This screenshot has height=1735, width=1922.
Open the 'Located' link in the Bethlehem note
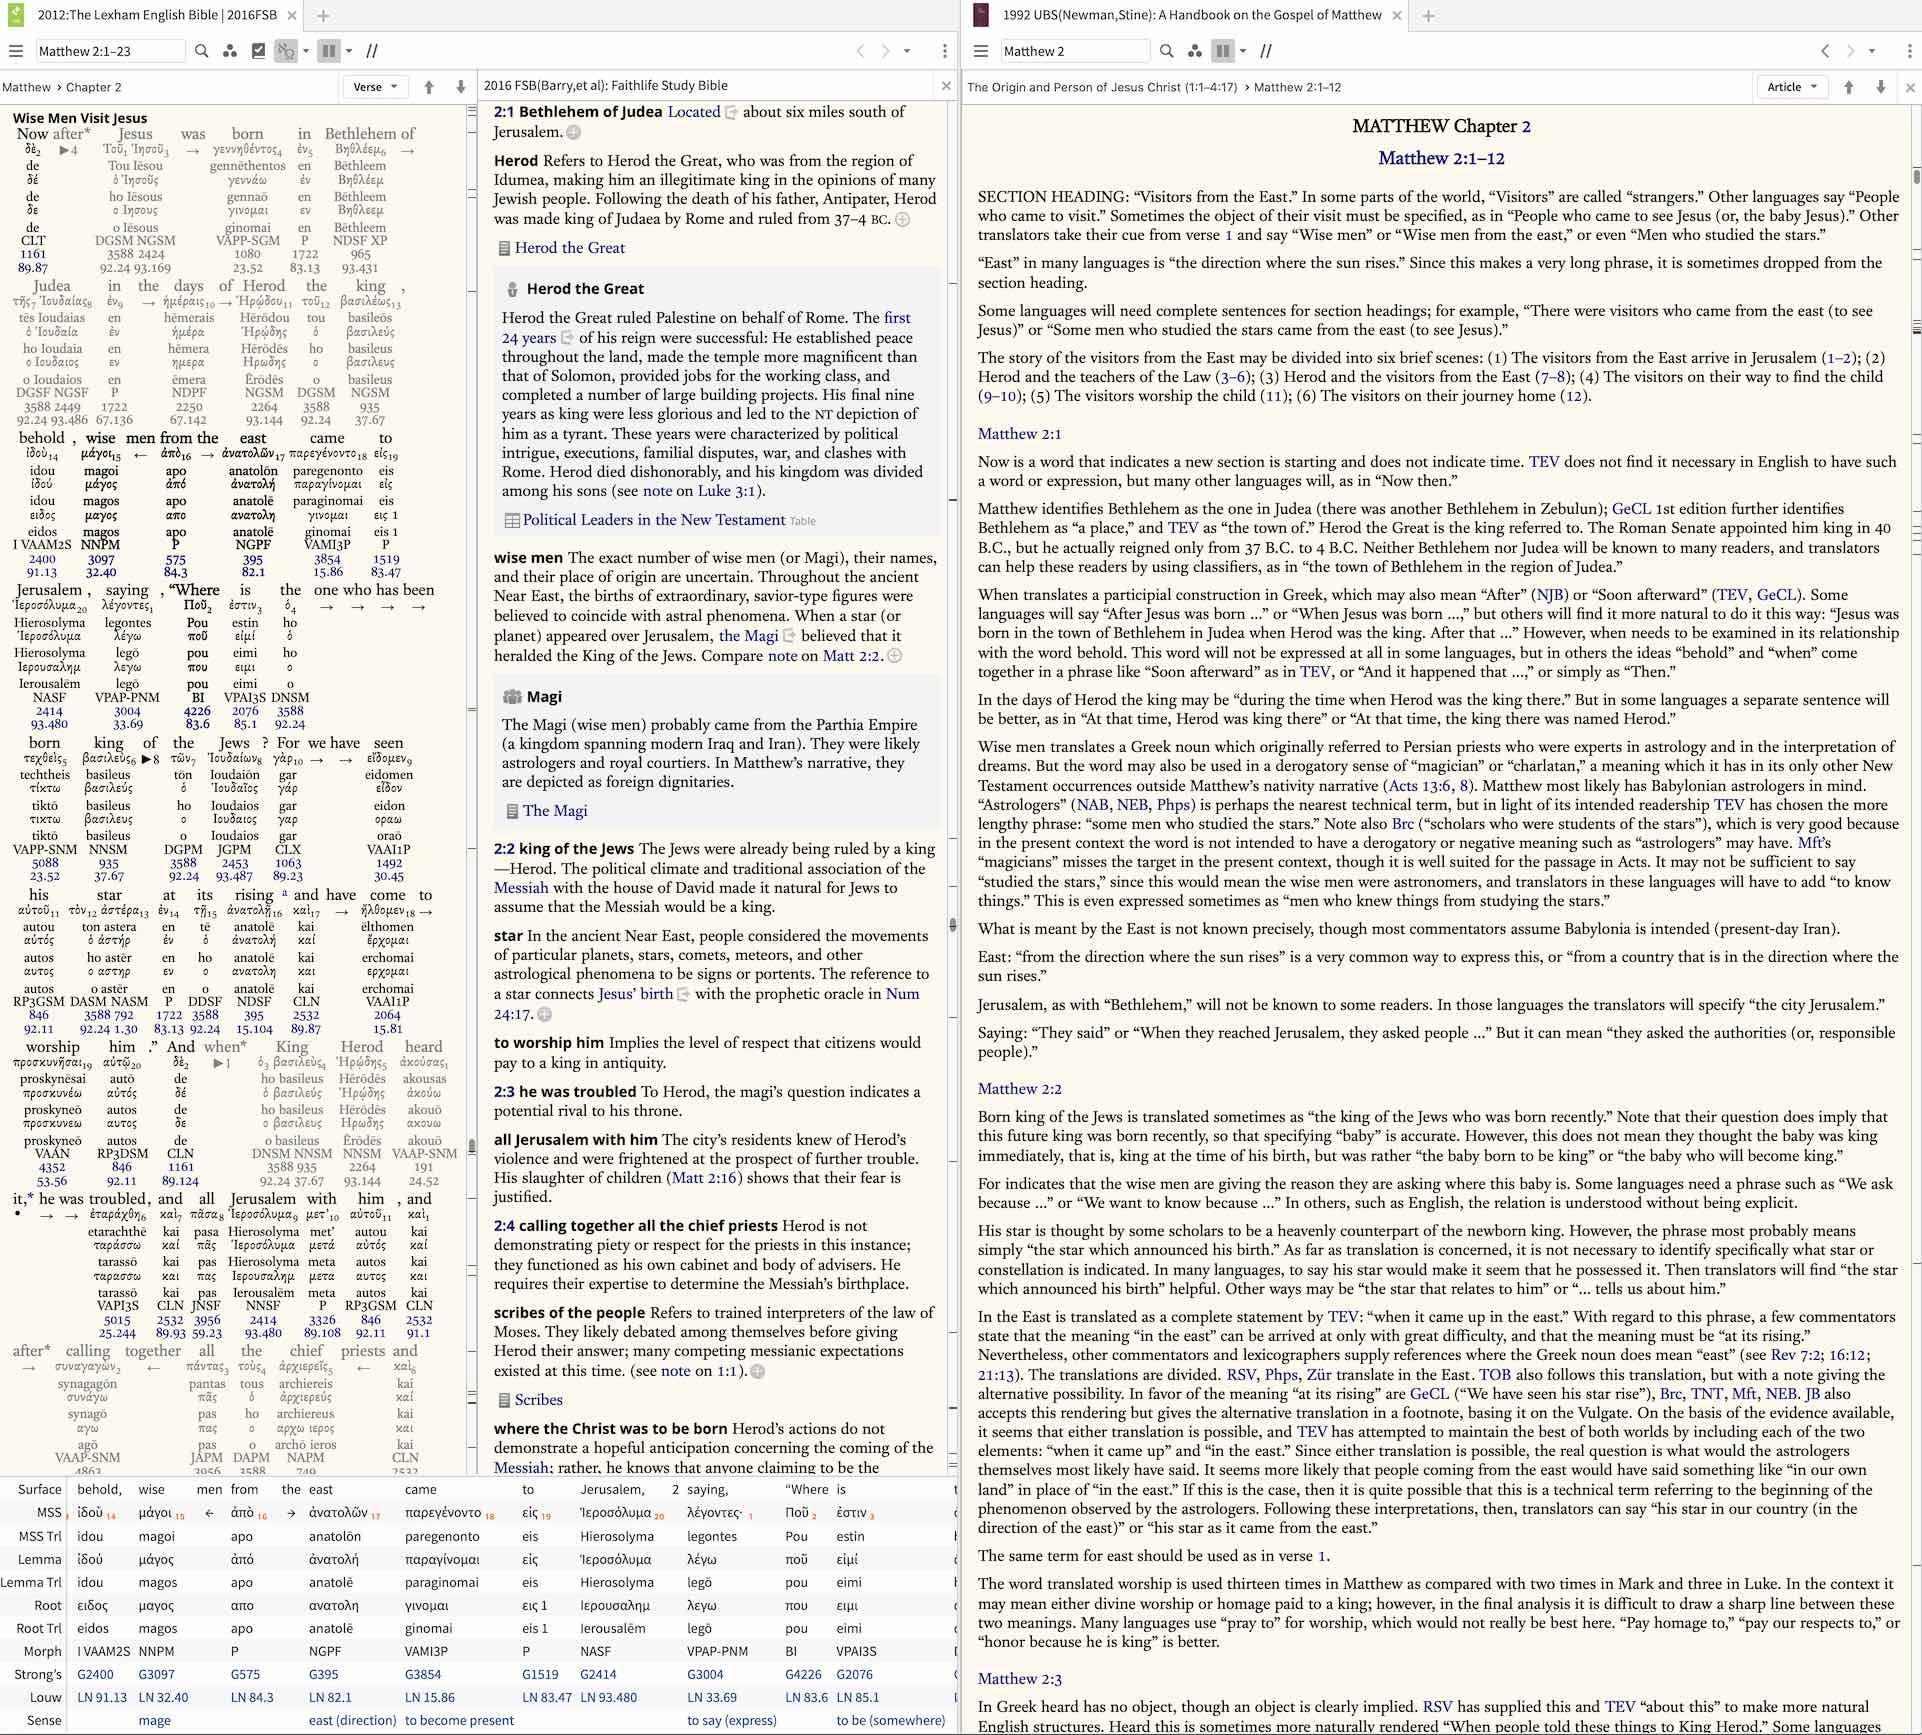[x=694, y=112]
